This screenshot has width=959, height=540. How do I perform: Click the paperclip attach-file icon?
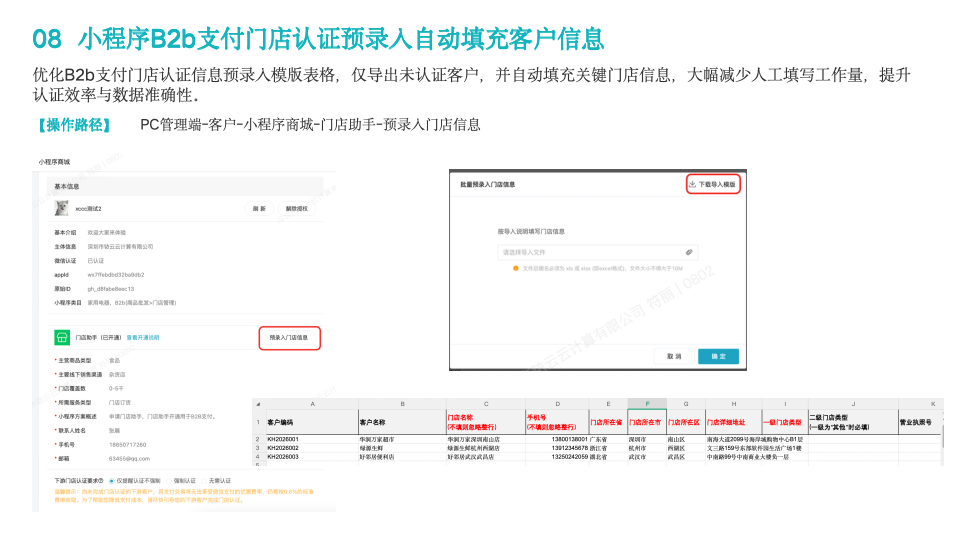point(689,252)
